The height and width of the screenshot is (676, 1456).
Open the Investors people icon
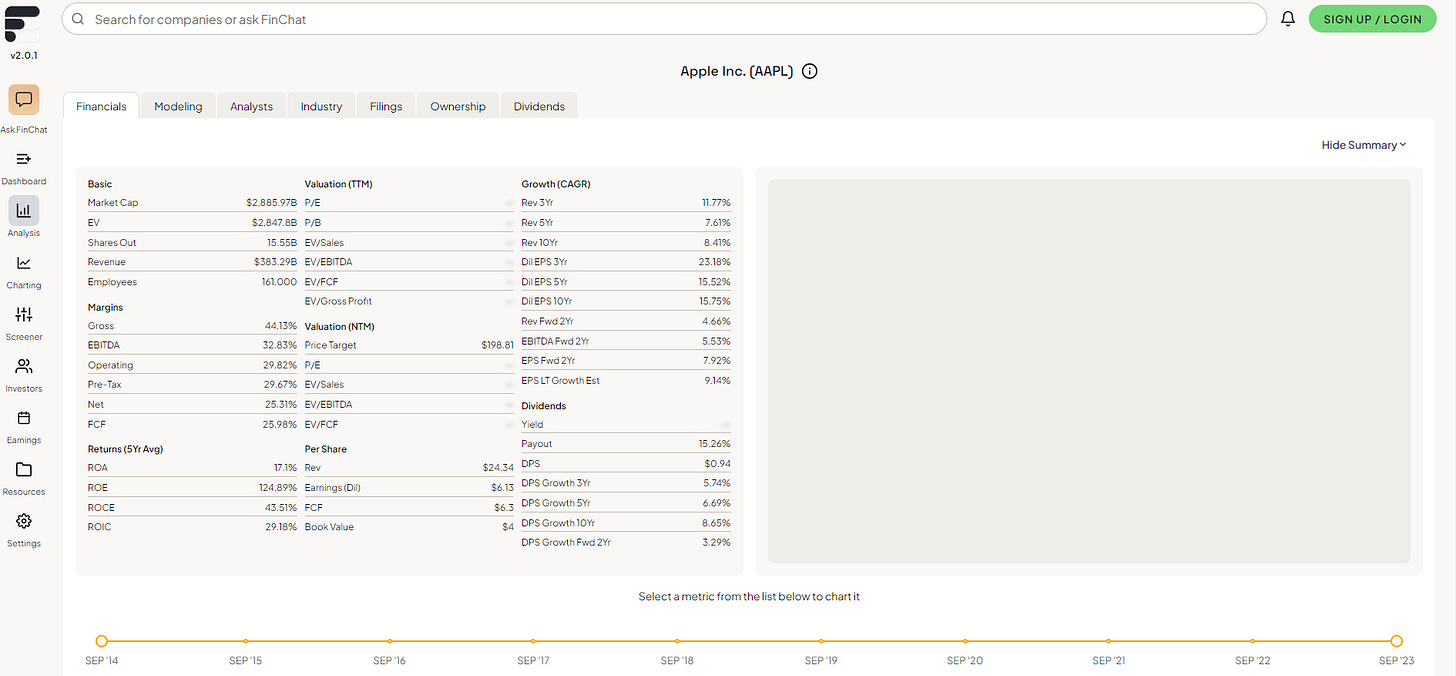tap(24, 366)
